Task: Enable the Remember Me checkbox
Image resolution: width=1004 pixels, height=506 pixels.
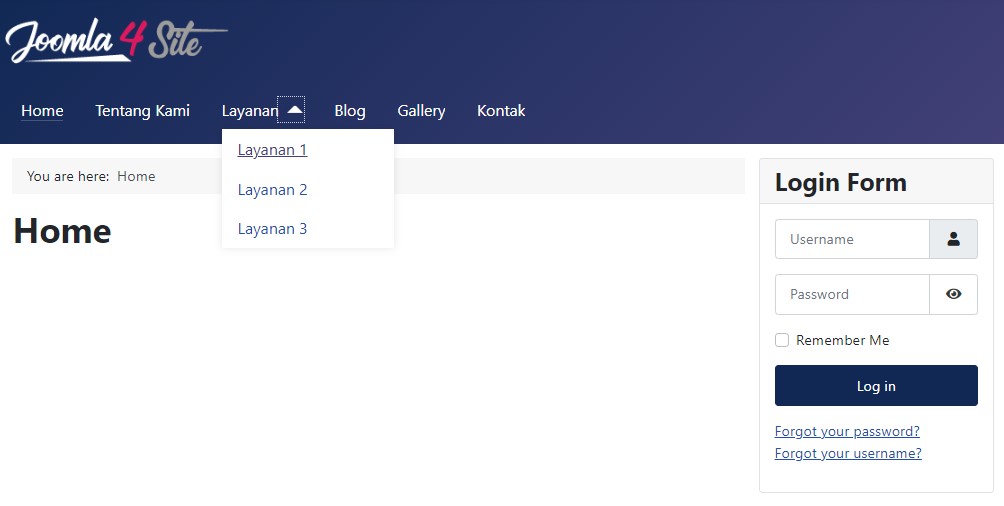Action: (x=782, y=340)
